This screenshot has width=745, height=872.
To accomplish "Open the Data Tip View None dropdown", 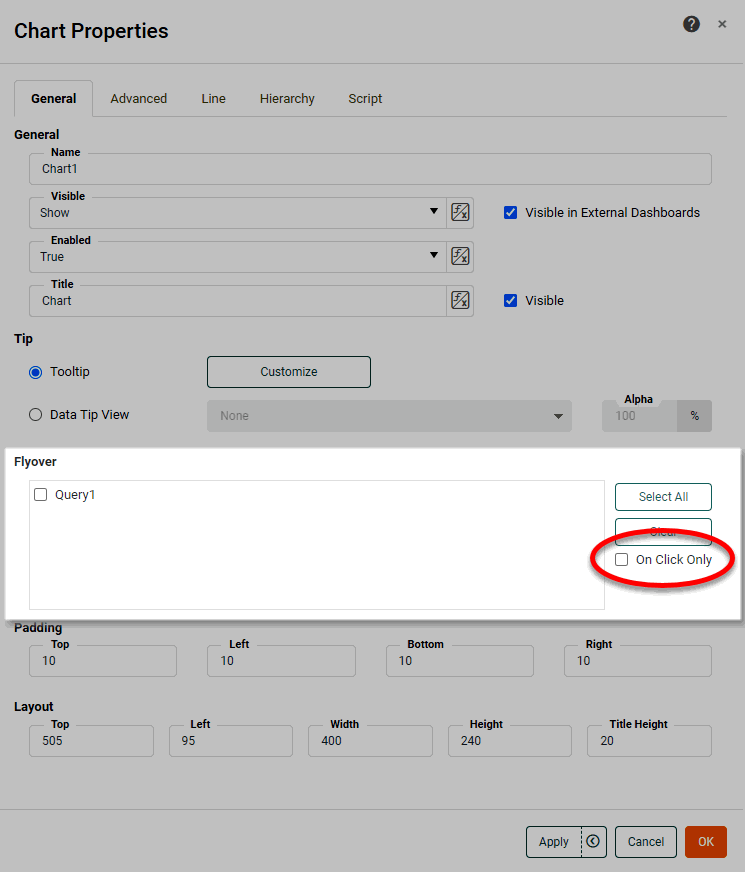I will click(x=389, y=416).
